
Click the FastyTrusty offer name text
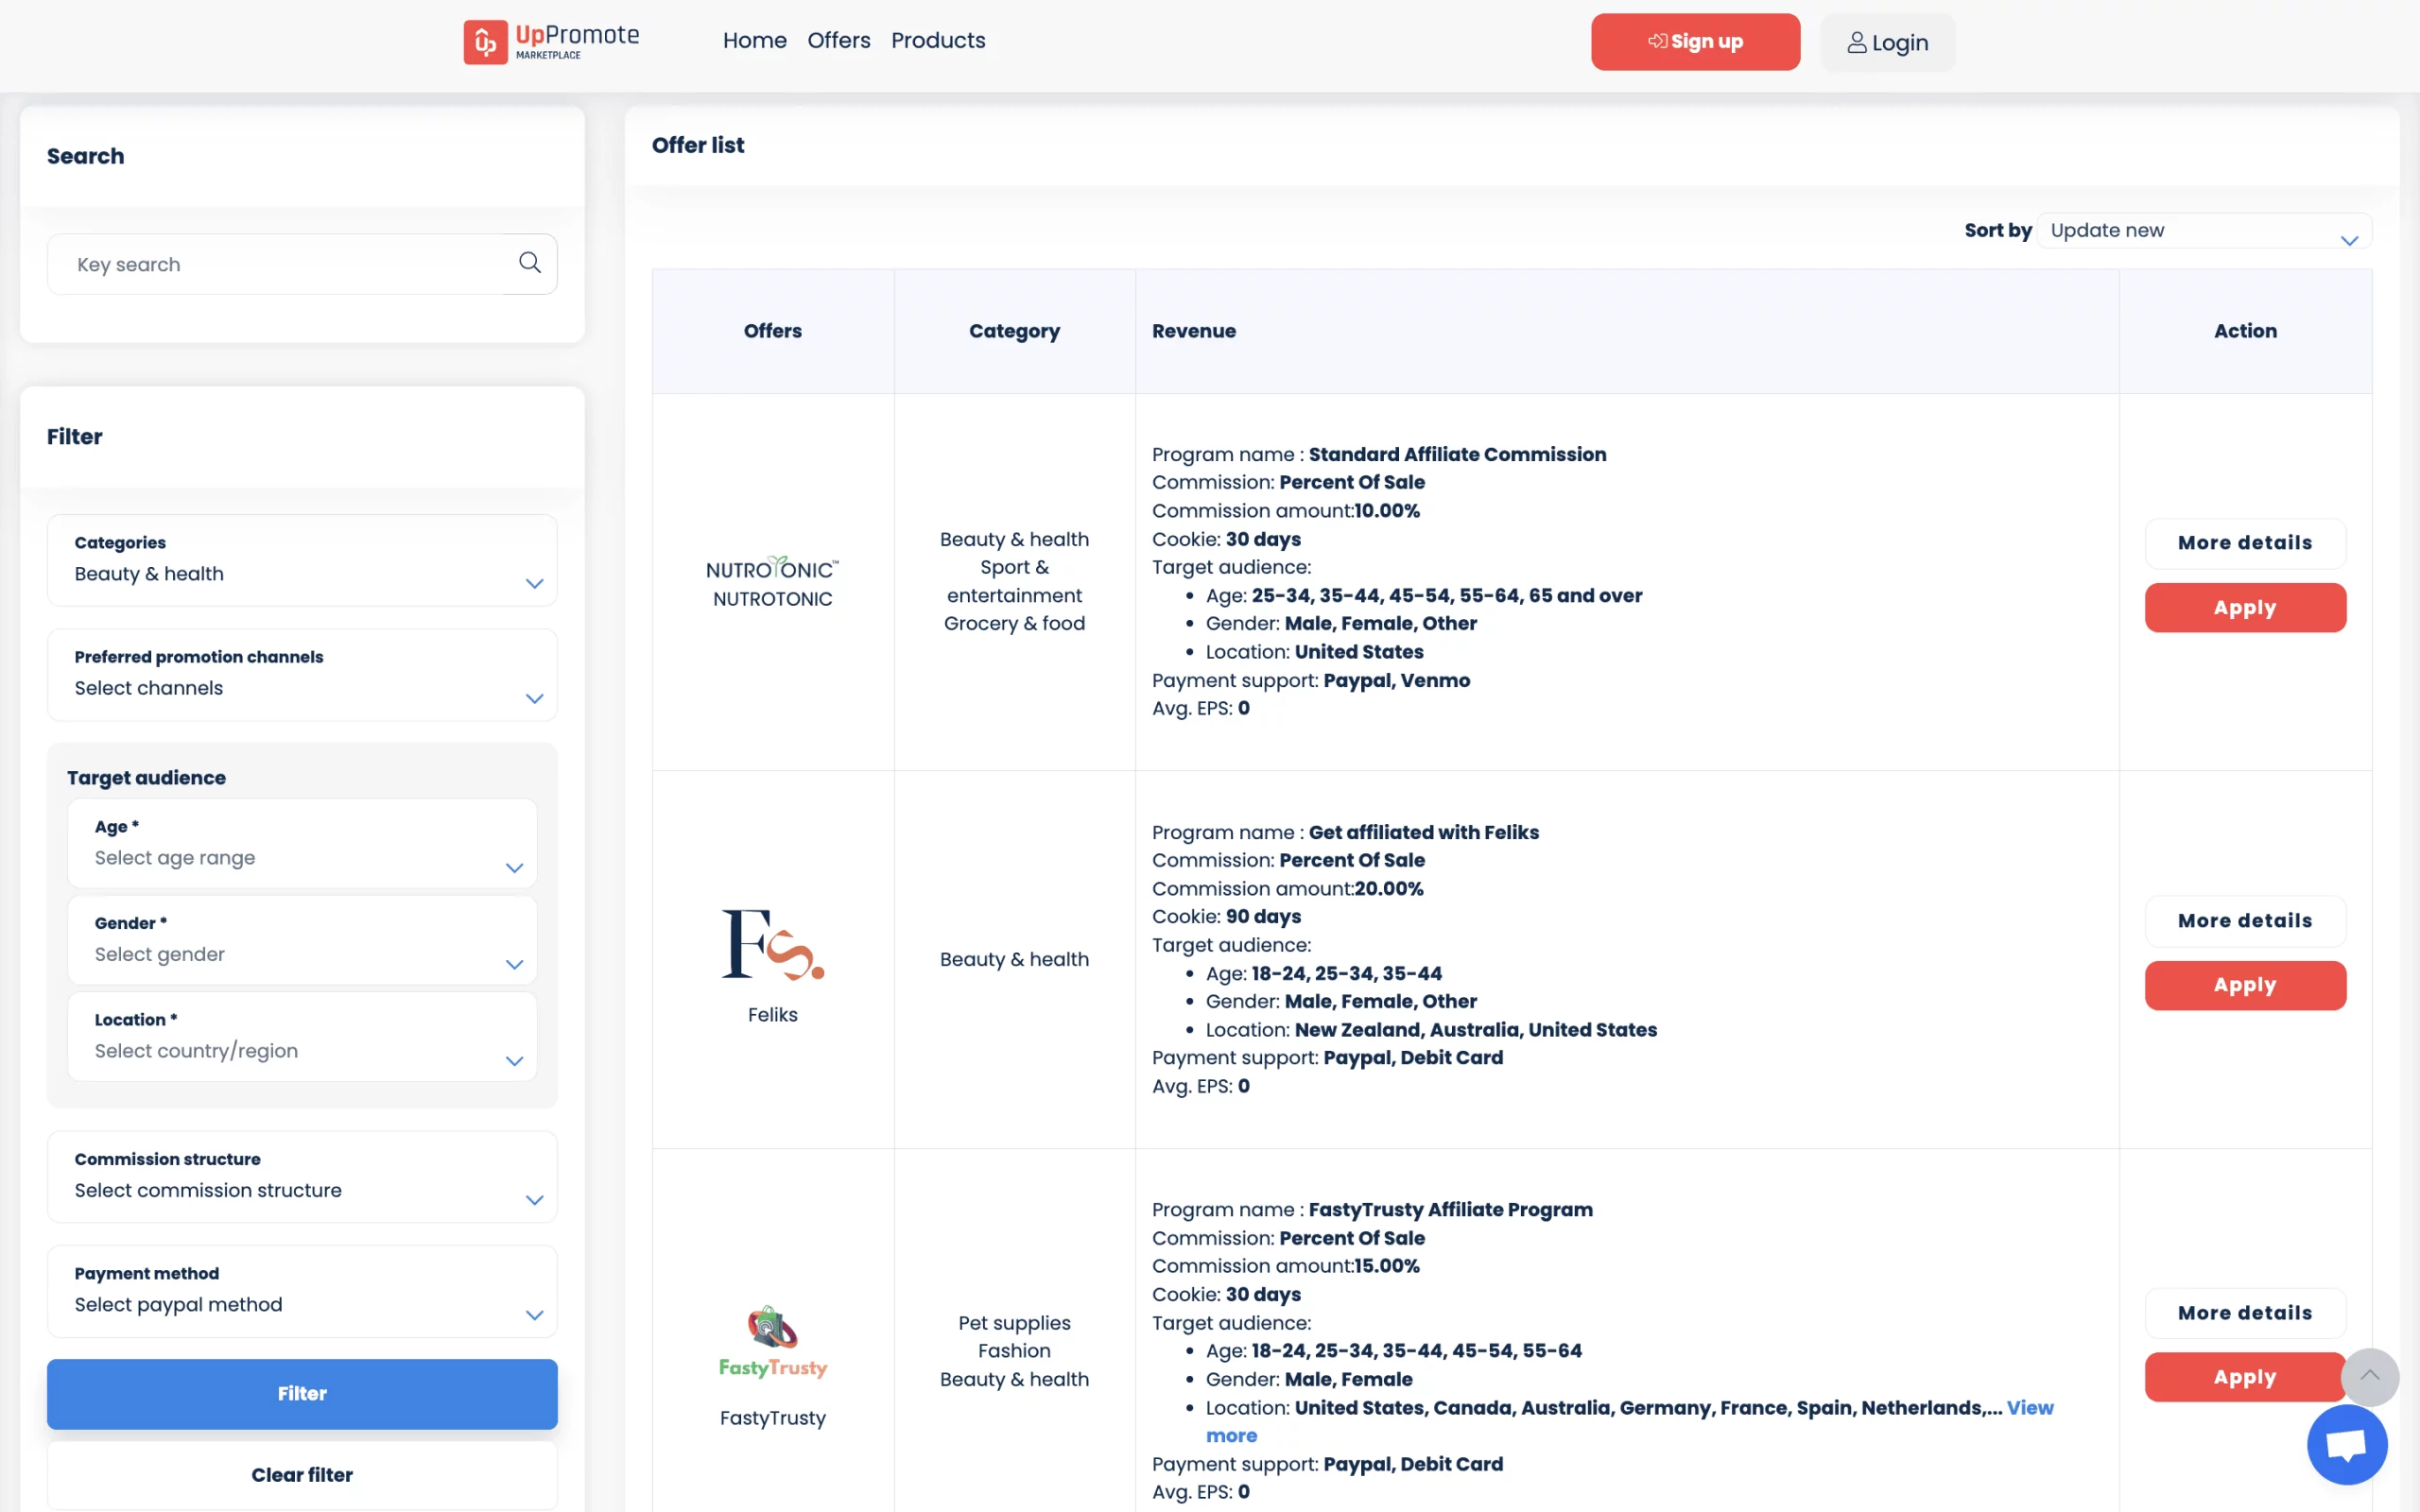(x=772, y=1418)
